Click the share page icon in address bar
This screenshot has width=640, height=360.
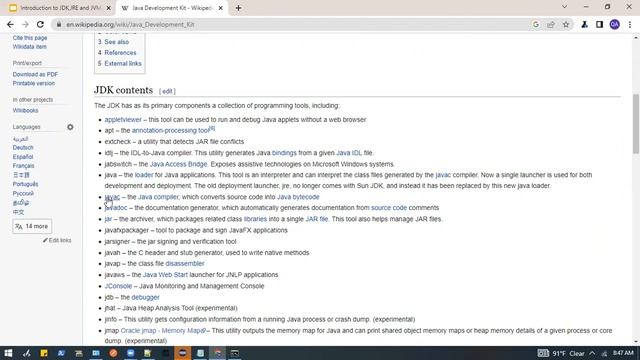coord(551,24)
